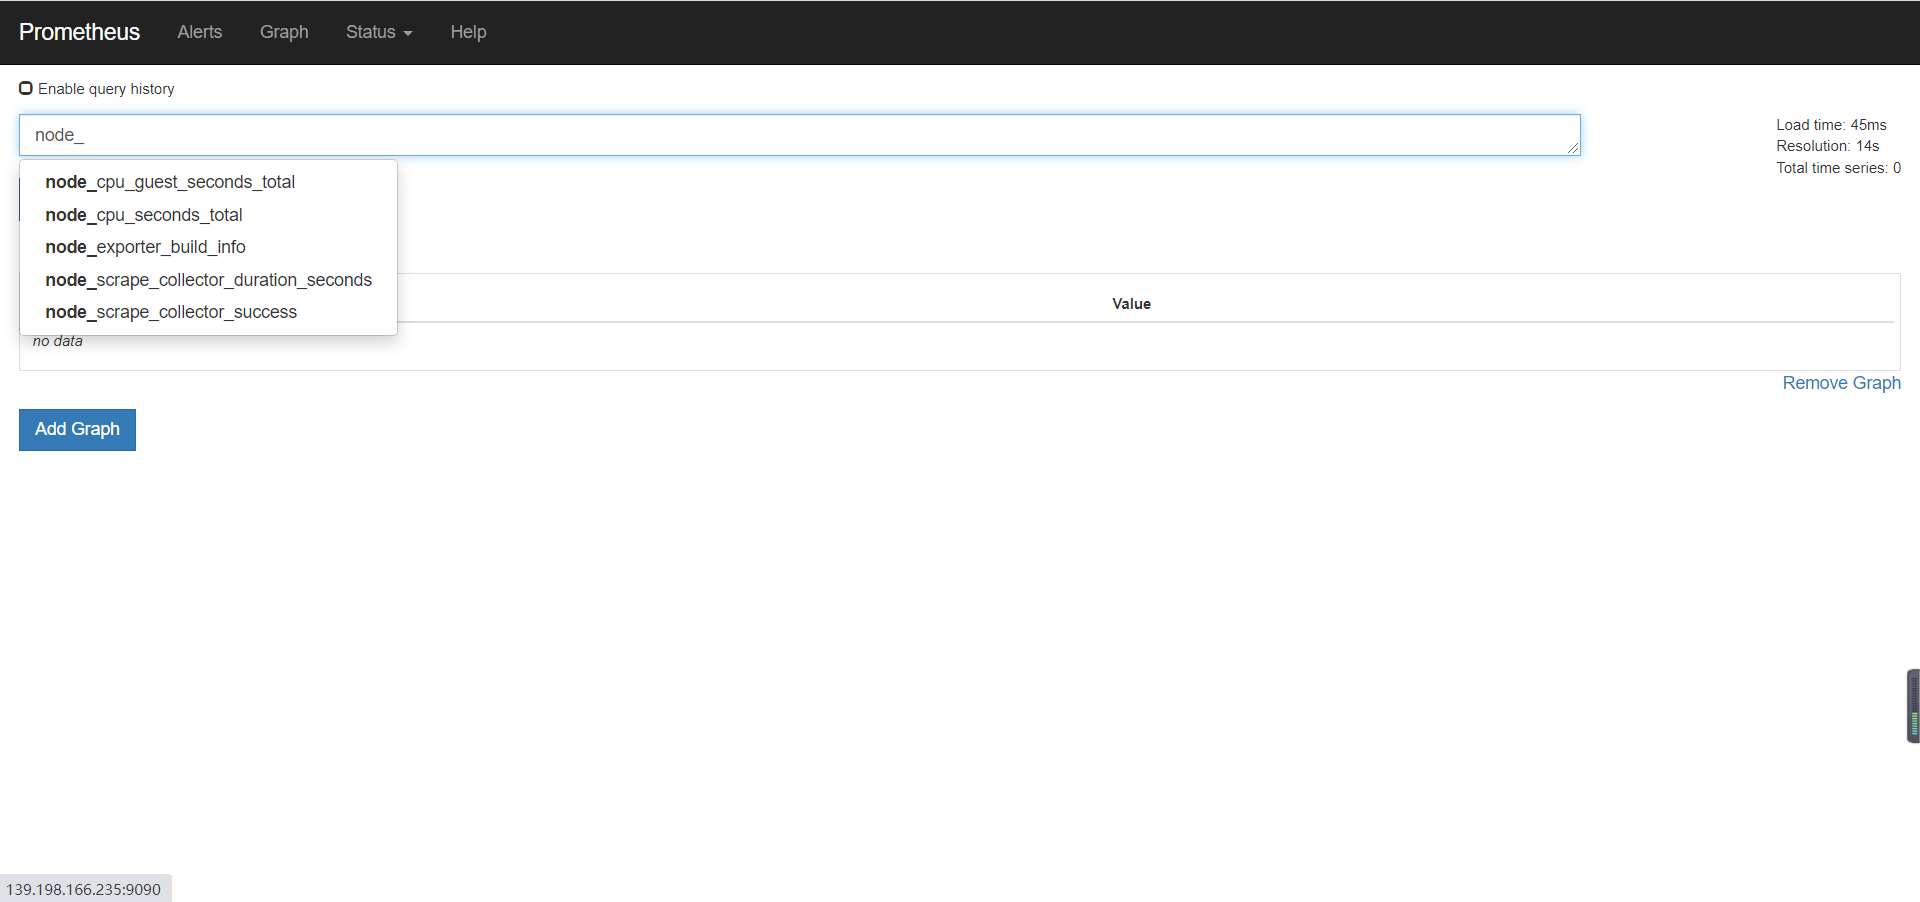Focus the expression input containing node_
Viewport: 1920px width, 902px height.
pos(799,135)
